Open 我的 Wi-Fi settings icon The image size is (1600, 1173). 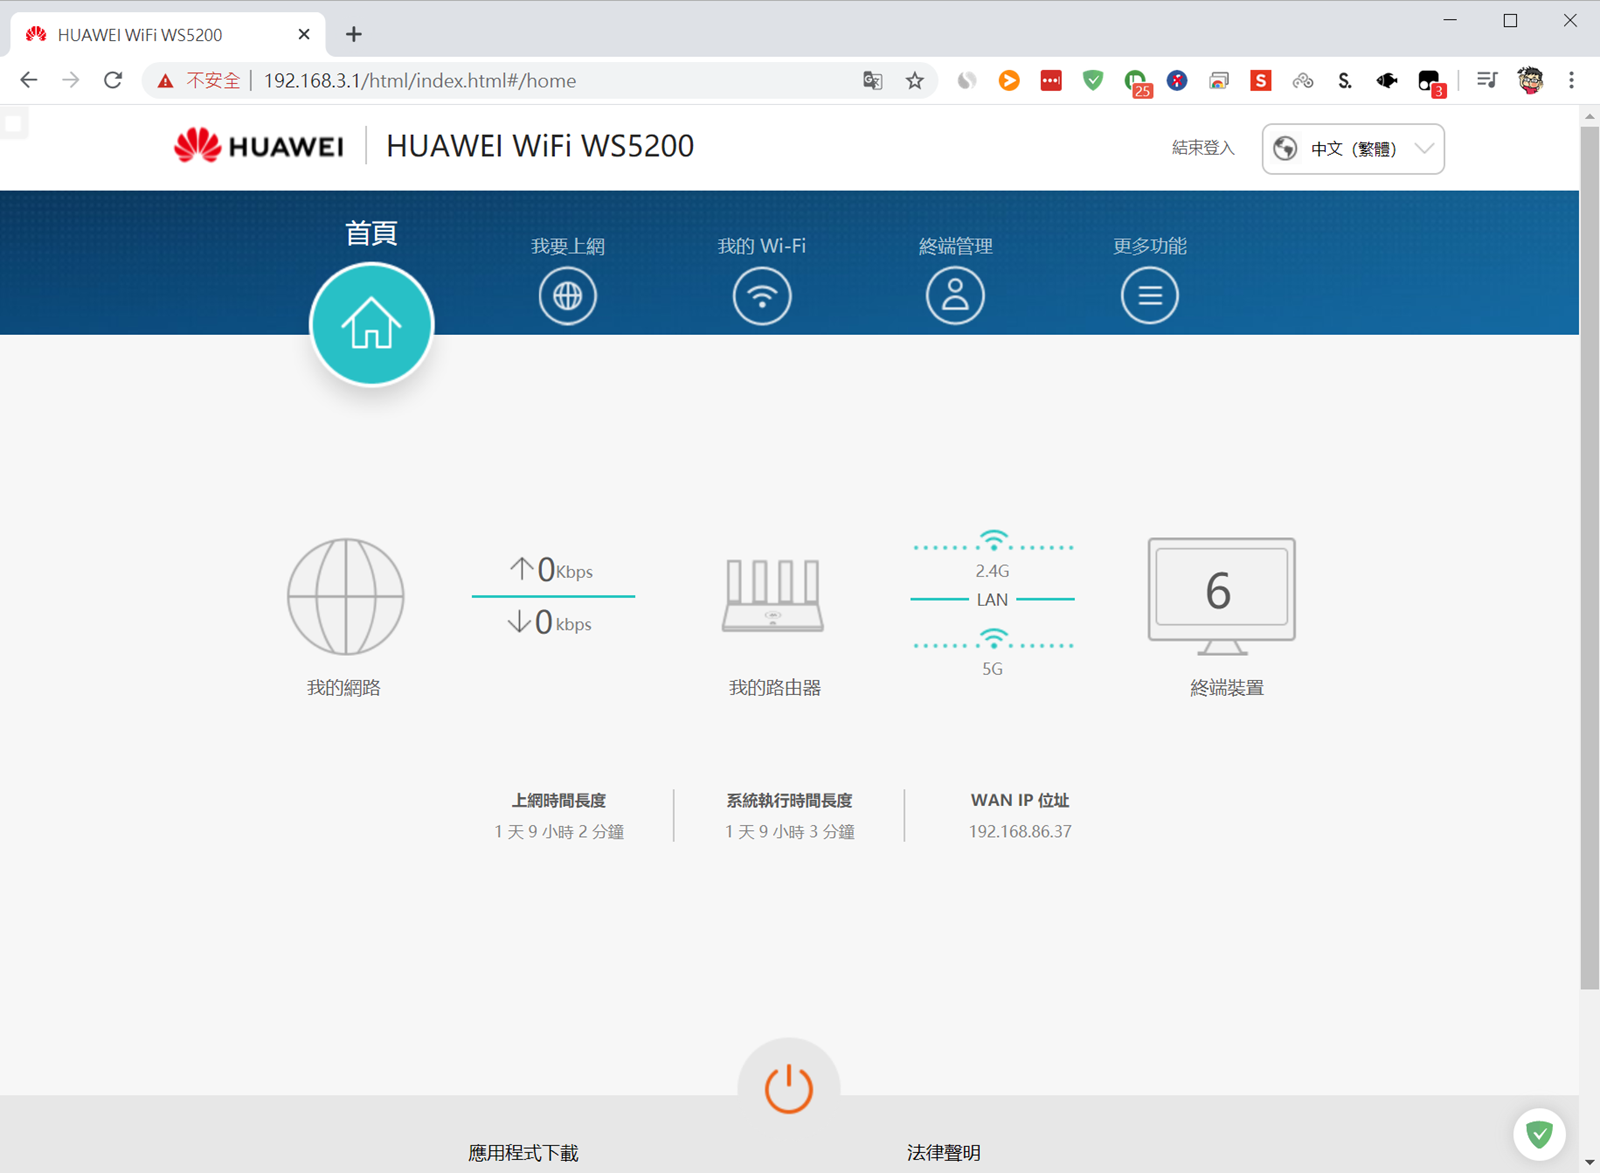[x=761, y=296]
